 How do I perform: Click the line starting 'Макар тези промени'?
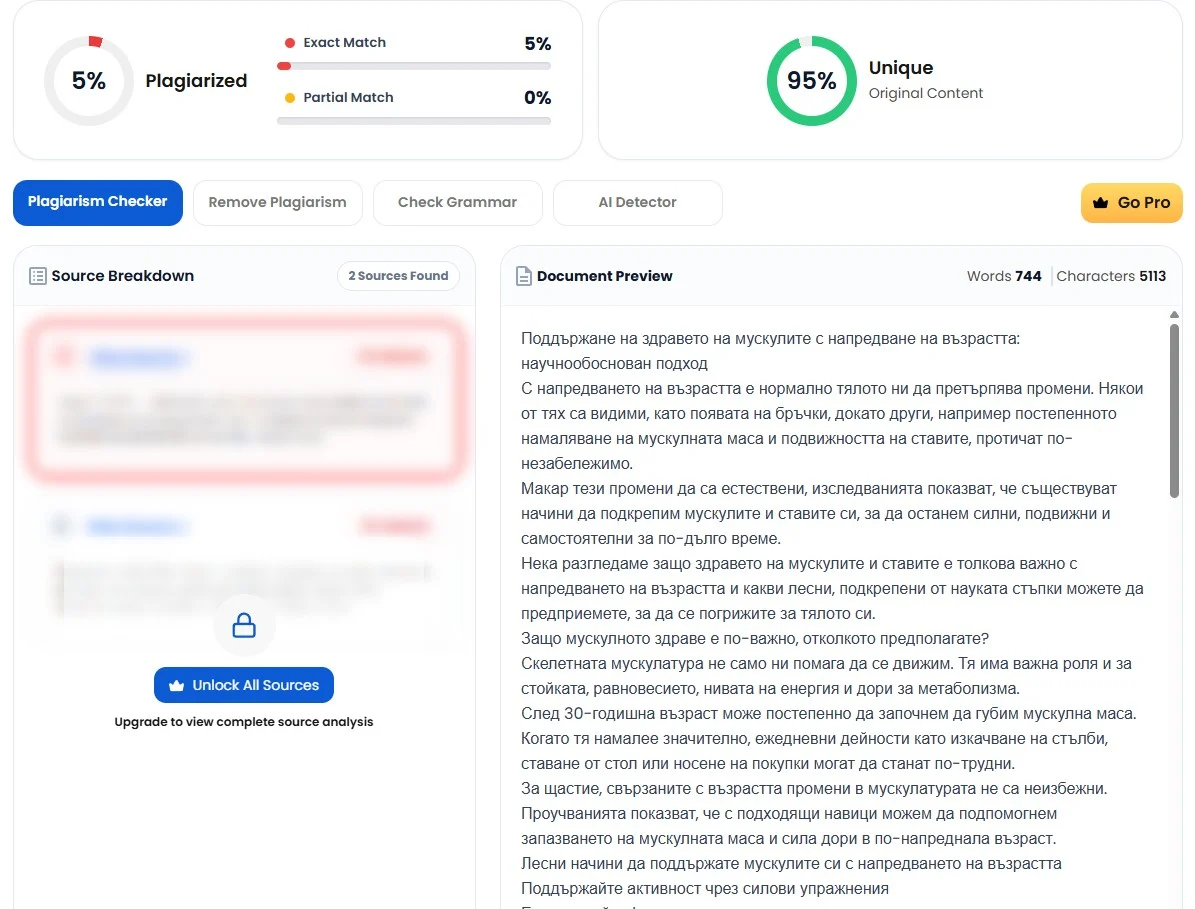819,488
